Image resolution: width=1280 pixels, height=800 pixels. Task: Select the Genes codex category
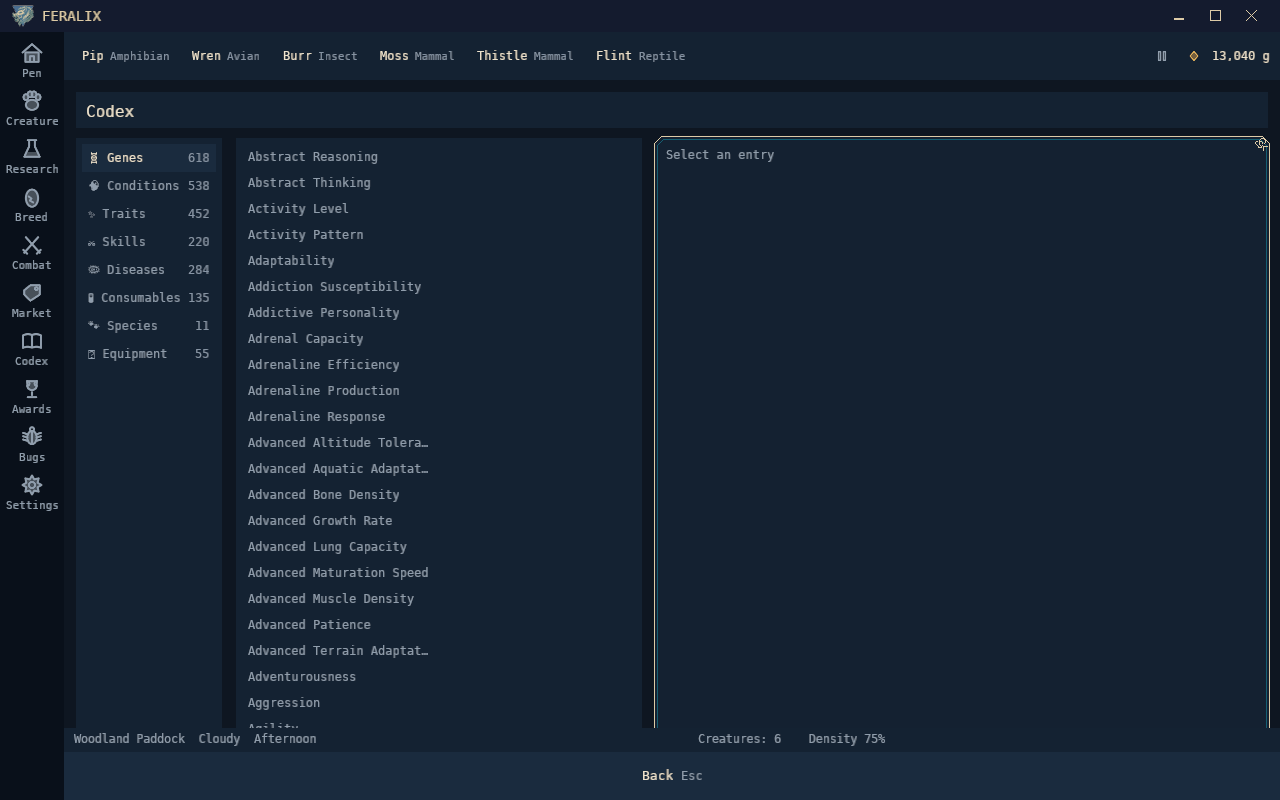pyautogui.click(x=149, y=158)
